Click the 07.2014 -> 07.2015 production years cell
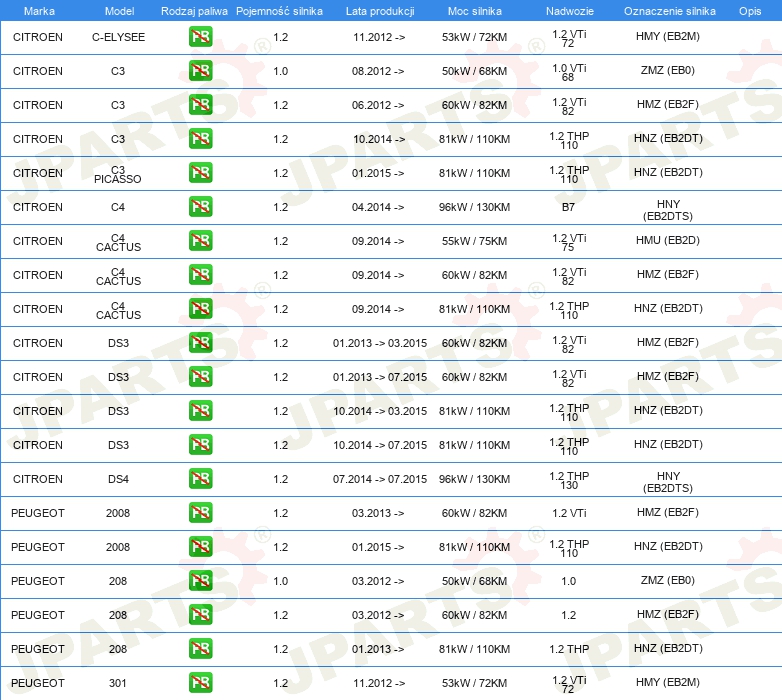This screenshot has height=700, width=782. point(380,479)
